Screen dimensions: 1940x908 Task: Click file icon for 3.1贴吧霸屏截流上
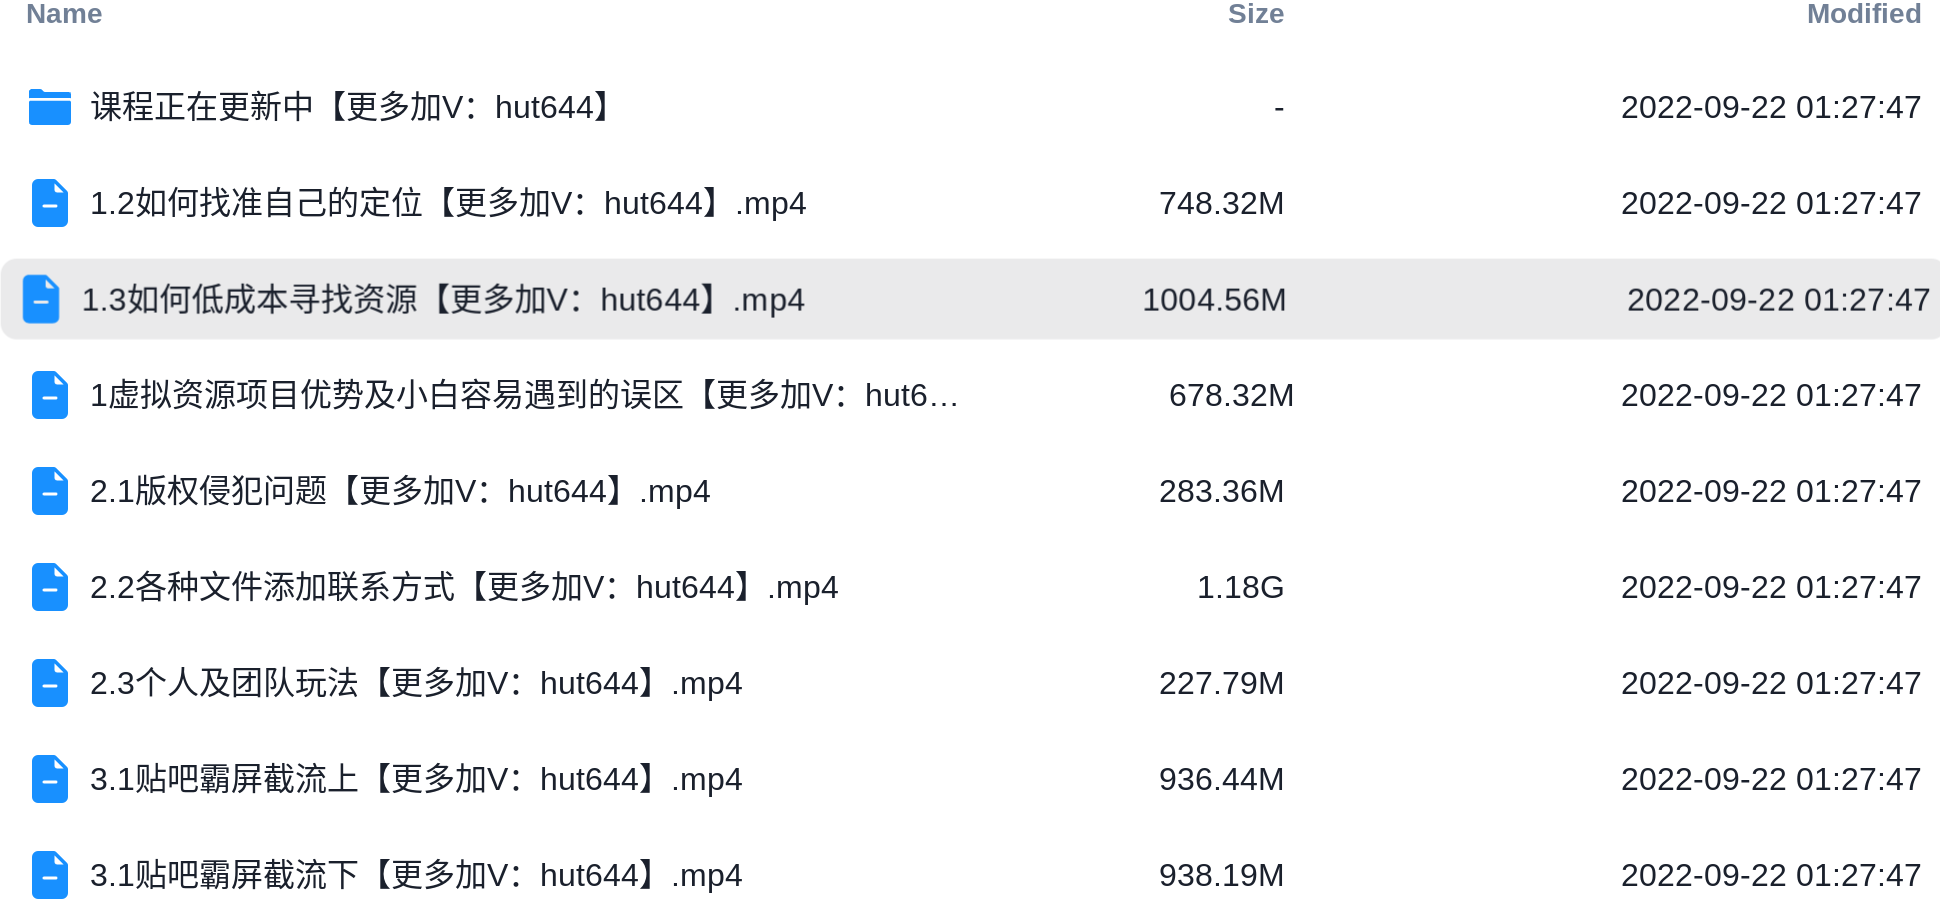pos(50,779)
